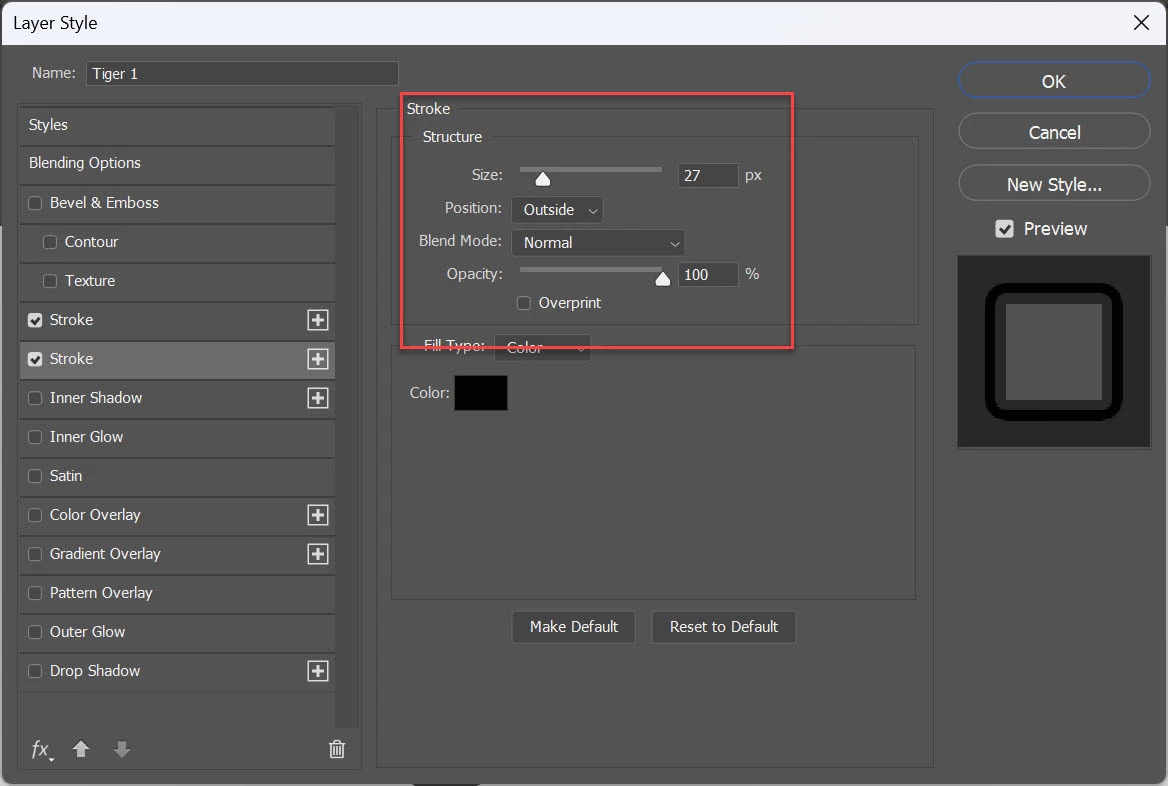
Task: Add another Stroke effect from first Stroke row
Action: pos(318,320)
